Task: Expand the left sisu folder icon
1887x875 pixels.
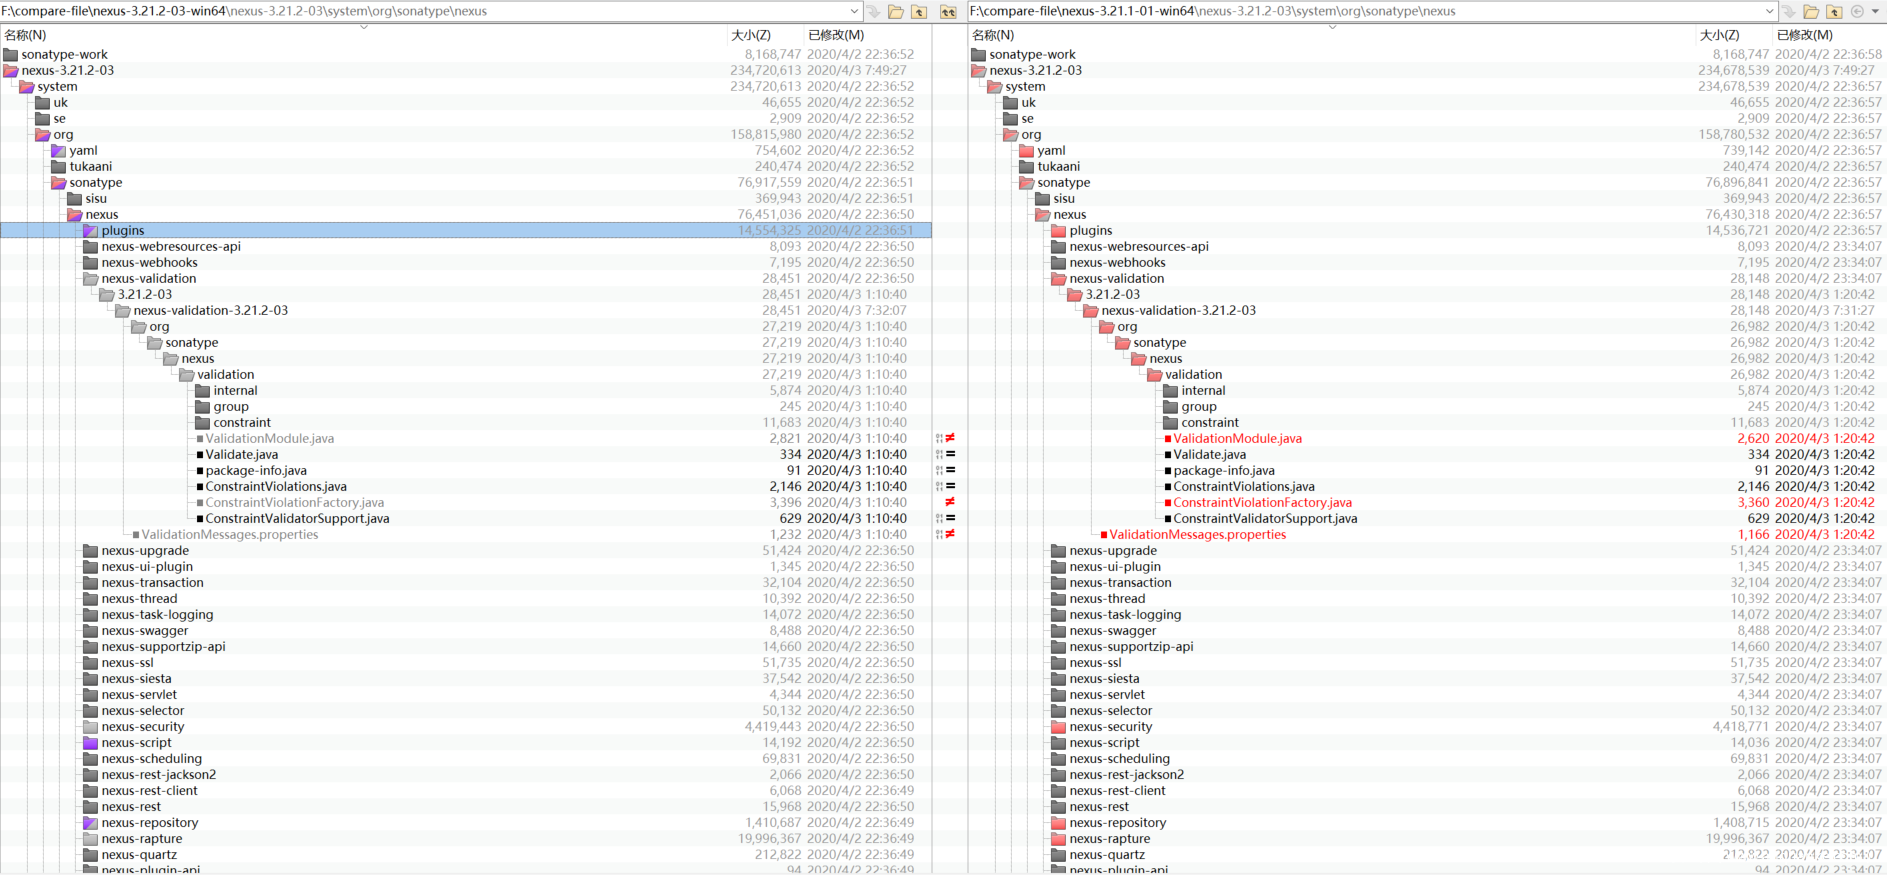Action: [x=74, y=199]
